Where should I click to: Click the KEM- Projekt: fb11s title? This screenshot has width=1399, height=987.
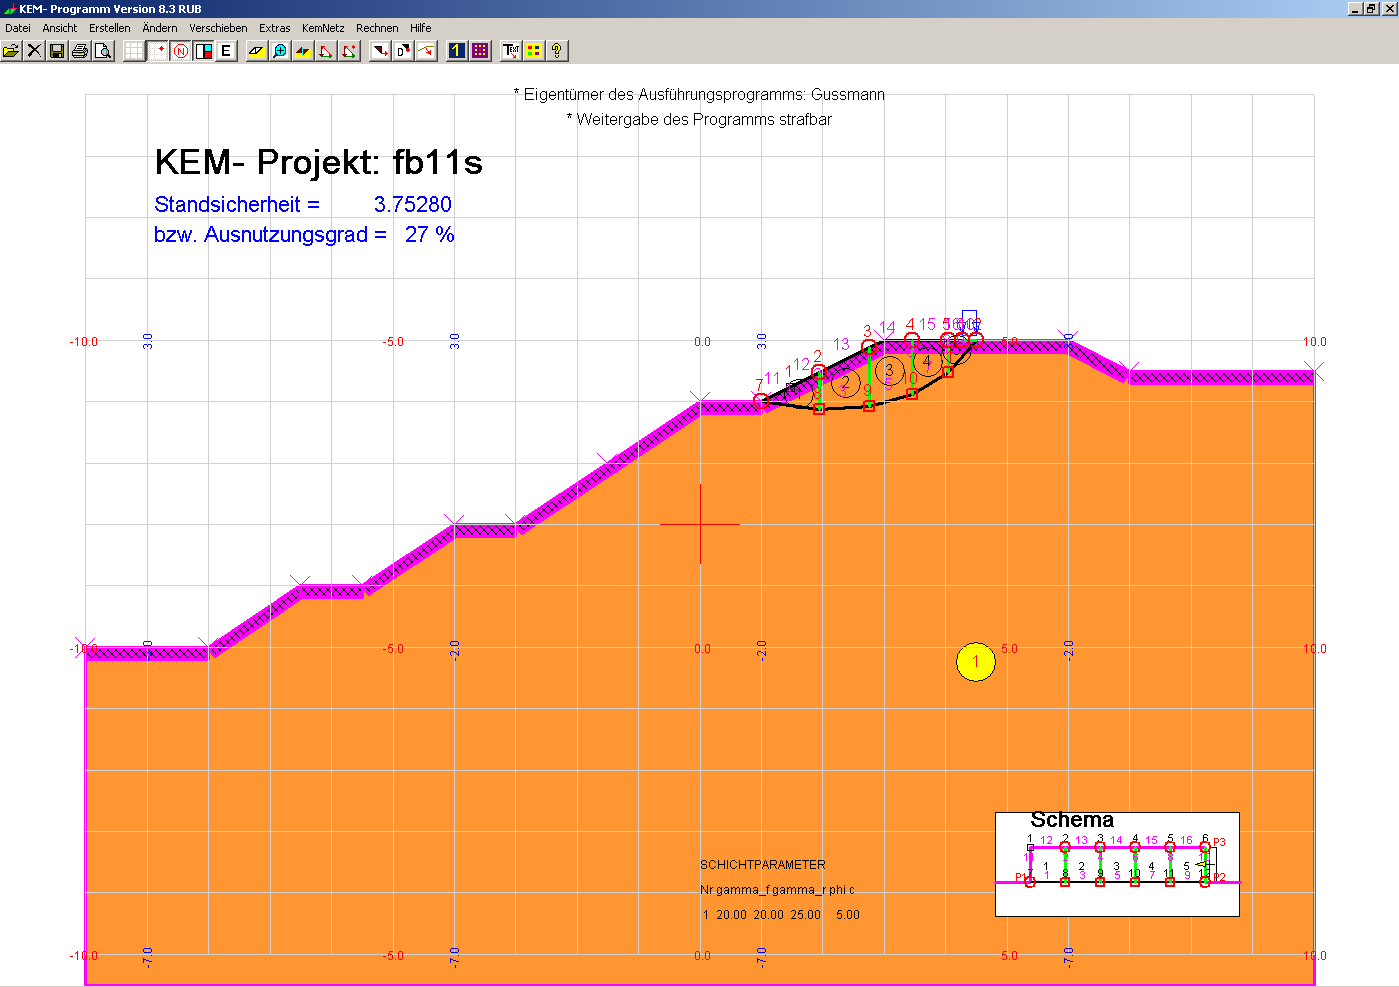coord(318,162)
